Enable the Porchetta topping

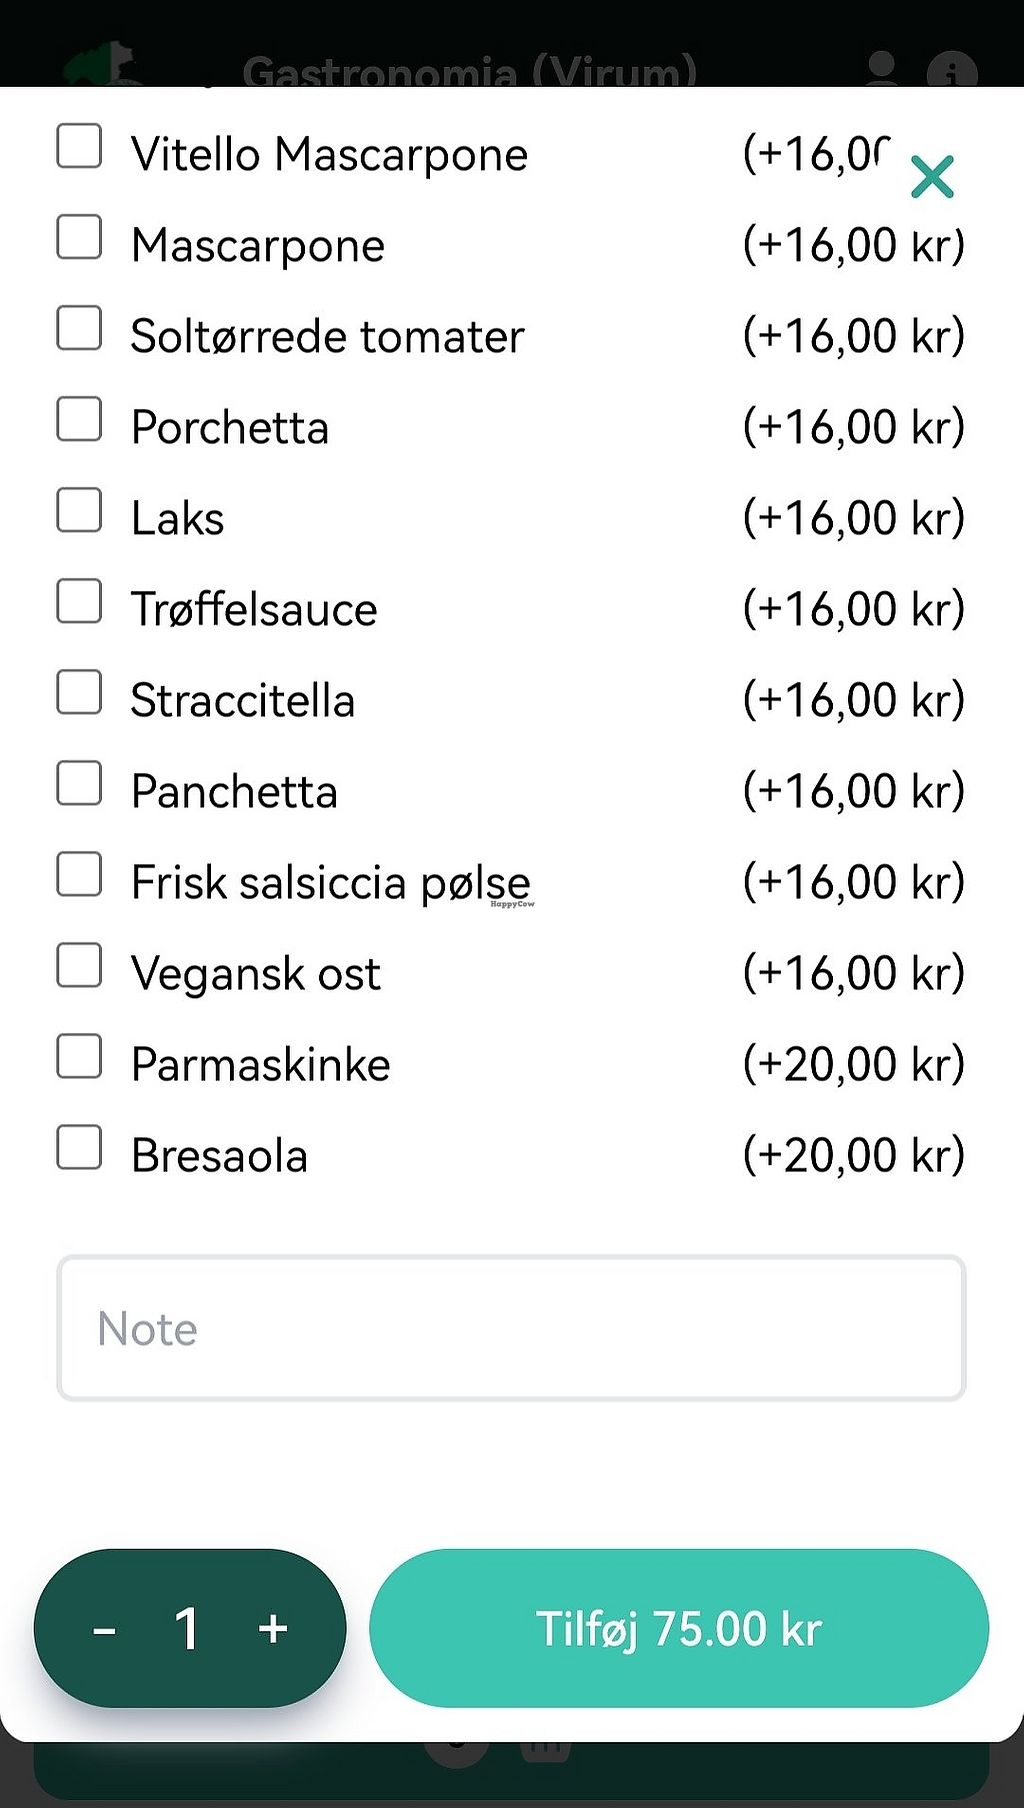(x=79, y=419)
